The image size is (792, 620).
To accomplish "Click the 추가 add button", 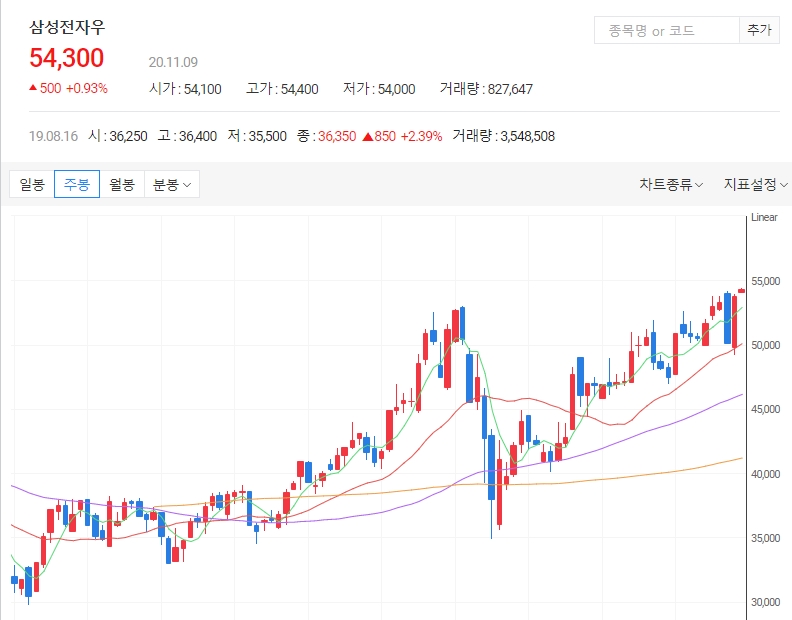I will [x=759, y=30].
